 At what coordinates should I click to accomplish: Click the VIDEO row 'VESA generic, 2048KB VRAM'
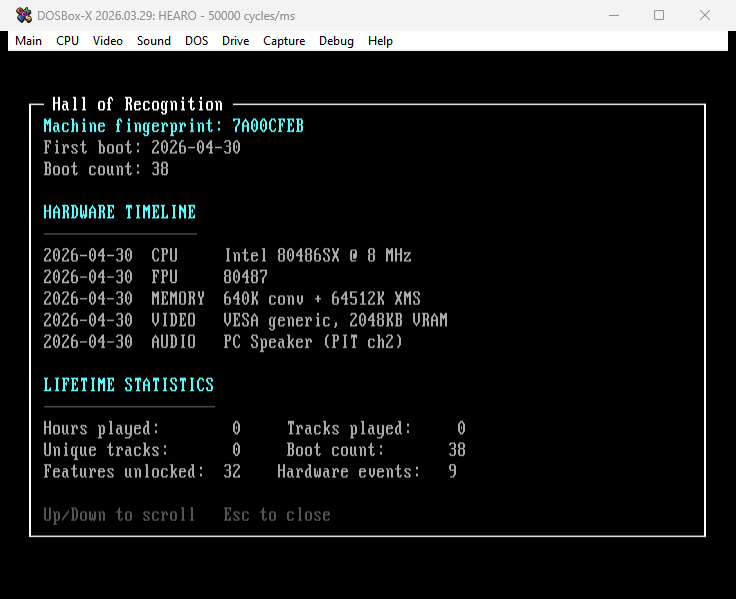coord(245,320)
